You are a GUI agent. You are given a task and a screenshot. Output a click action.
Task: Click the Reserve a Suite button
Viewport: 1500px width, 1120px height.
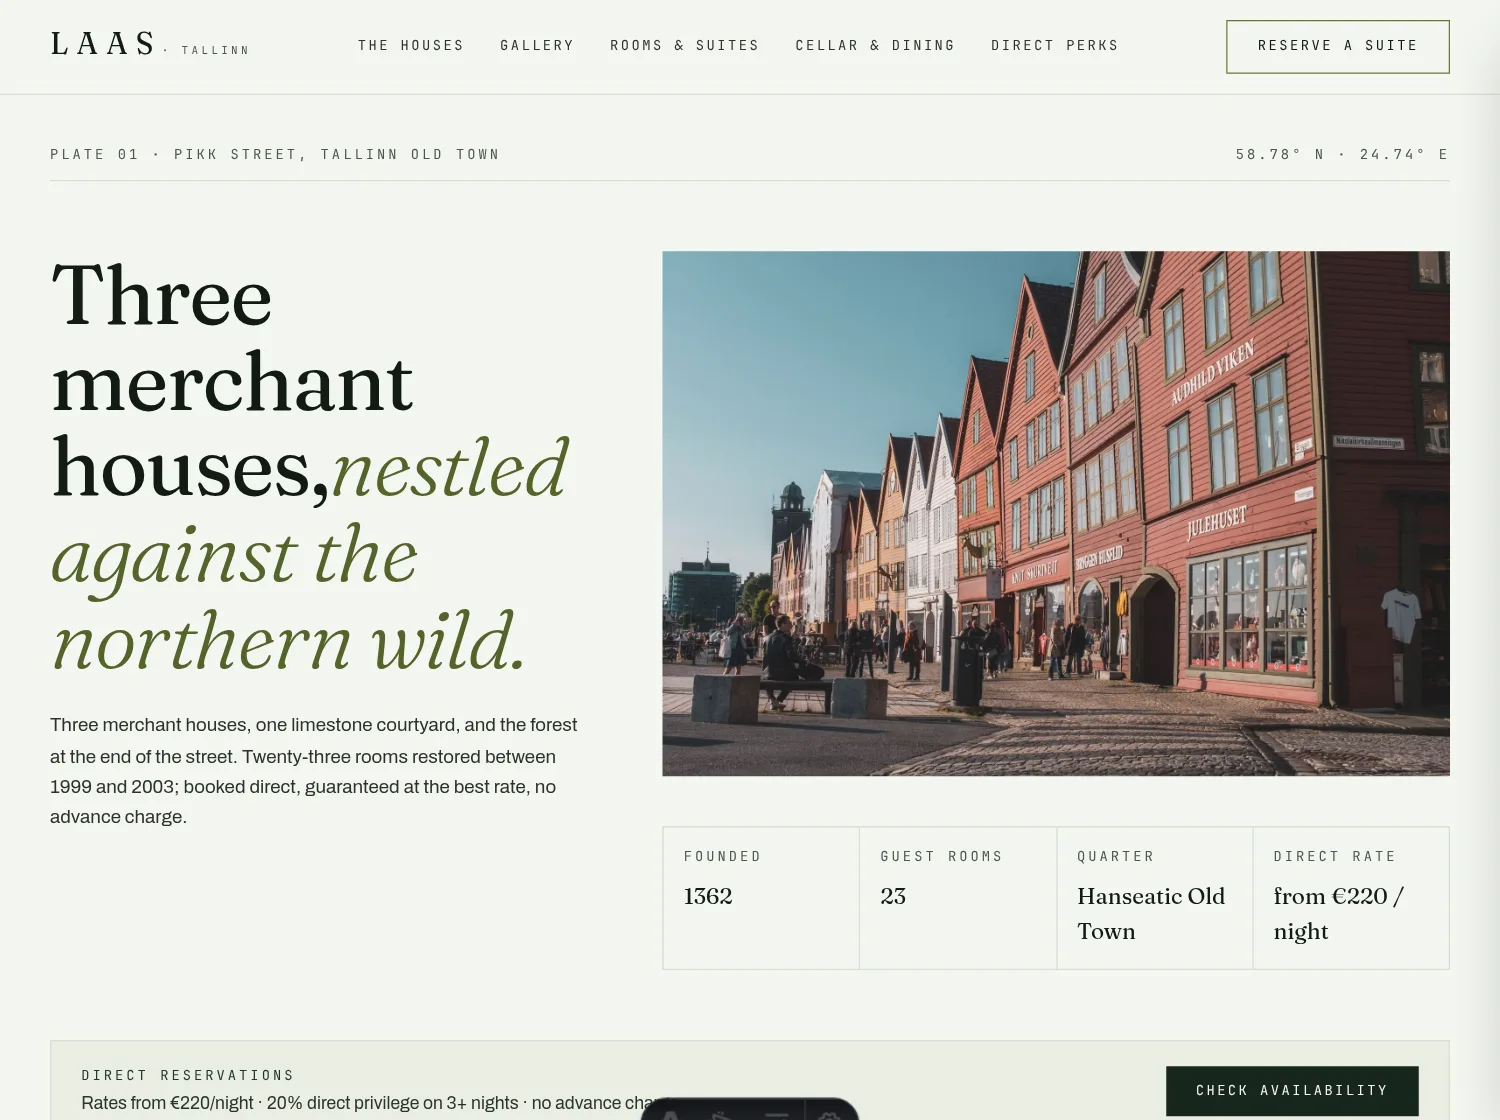(1338, 47)
